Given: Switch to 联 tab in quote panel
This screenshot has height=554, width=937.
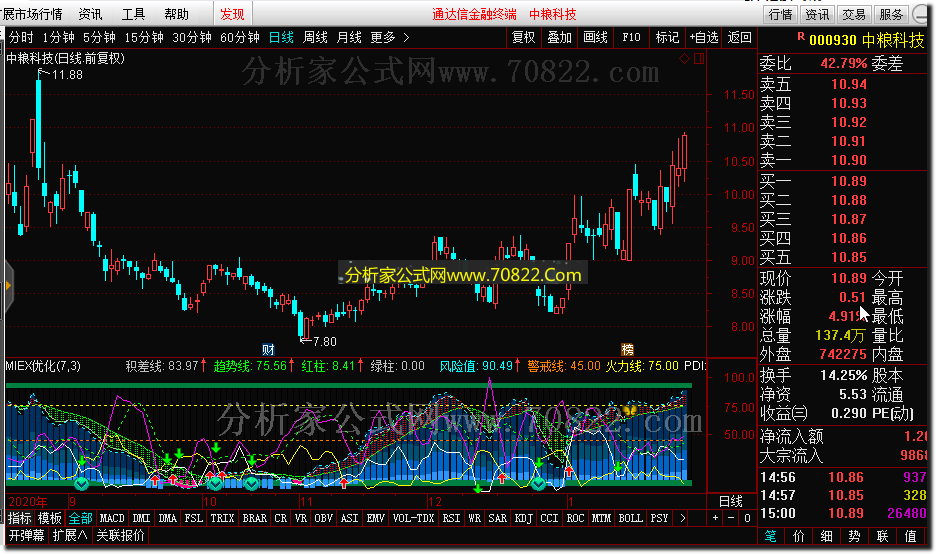Looking at the screenshot, I should [x=883, y=536].
